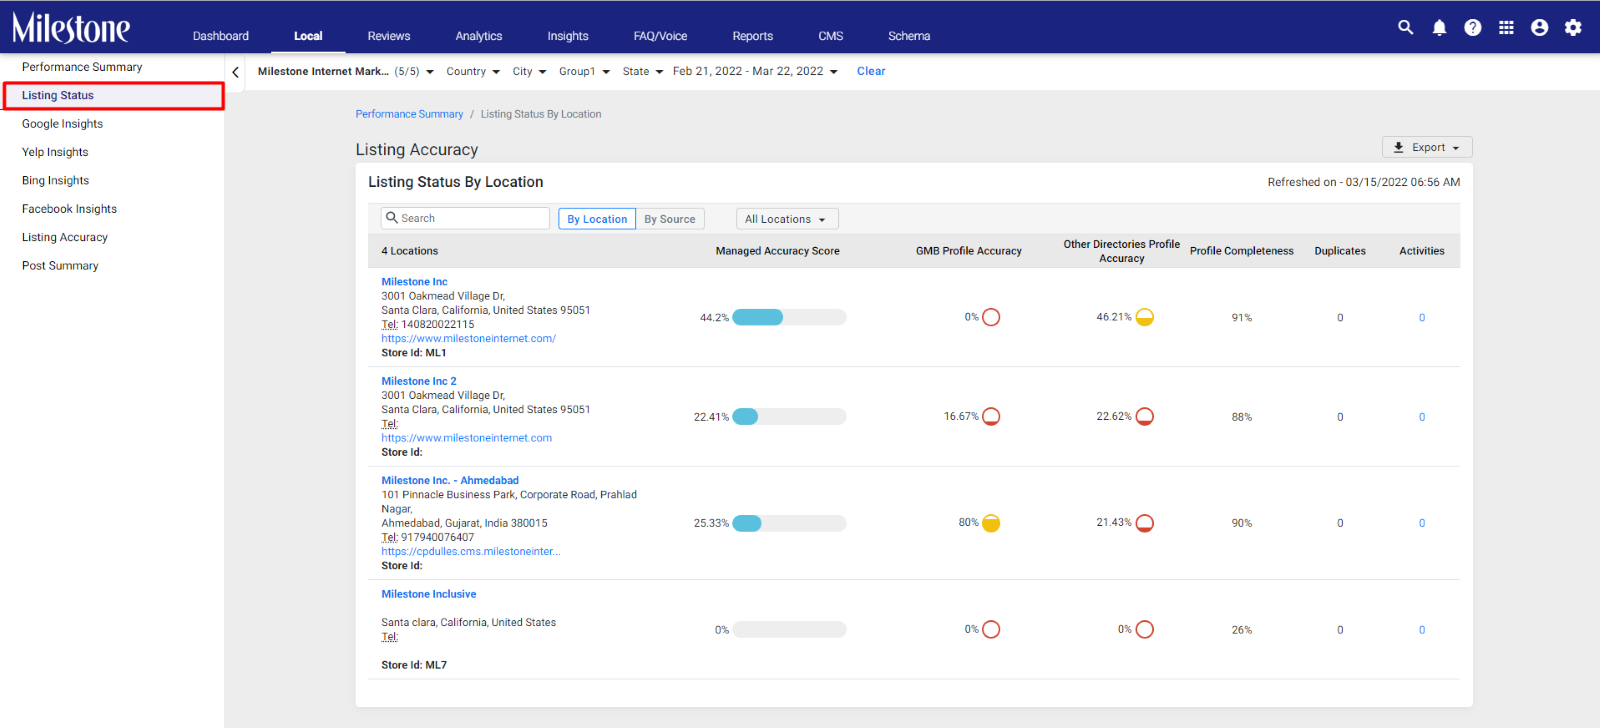Click other directories circle for Milestone Inclusive
The width and height of the screenshot is (1600, 728).
click(x=1145, y=629)
